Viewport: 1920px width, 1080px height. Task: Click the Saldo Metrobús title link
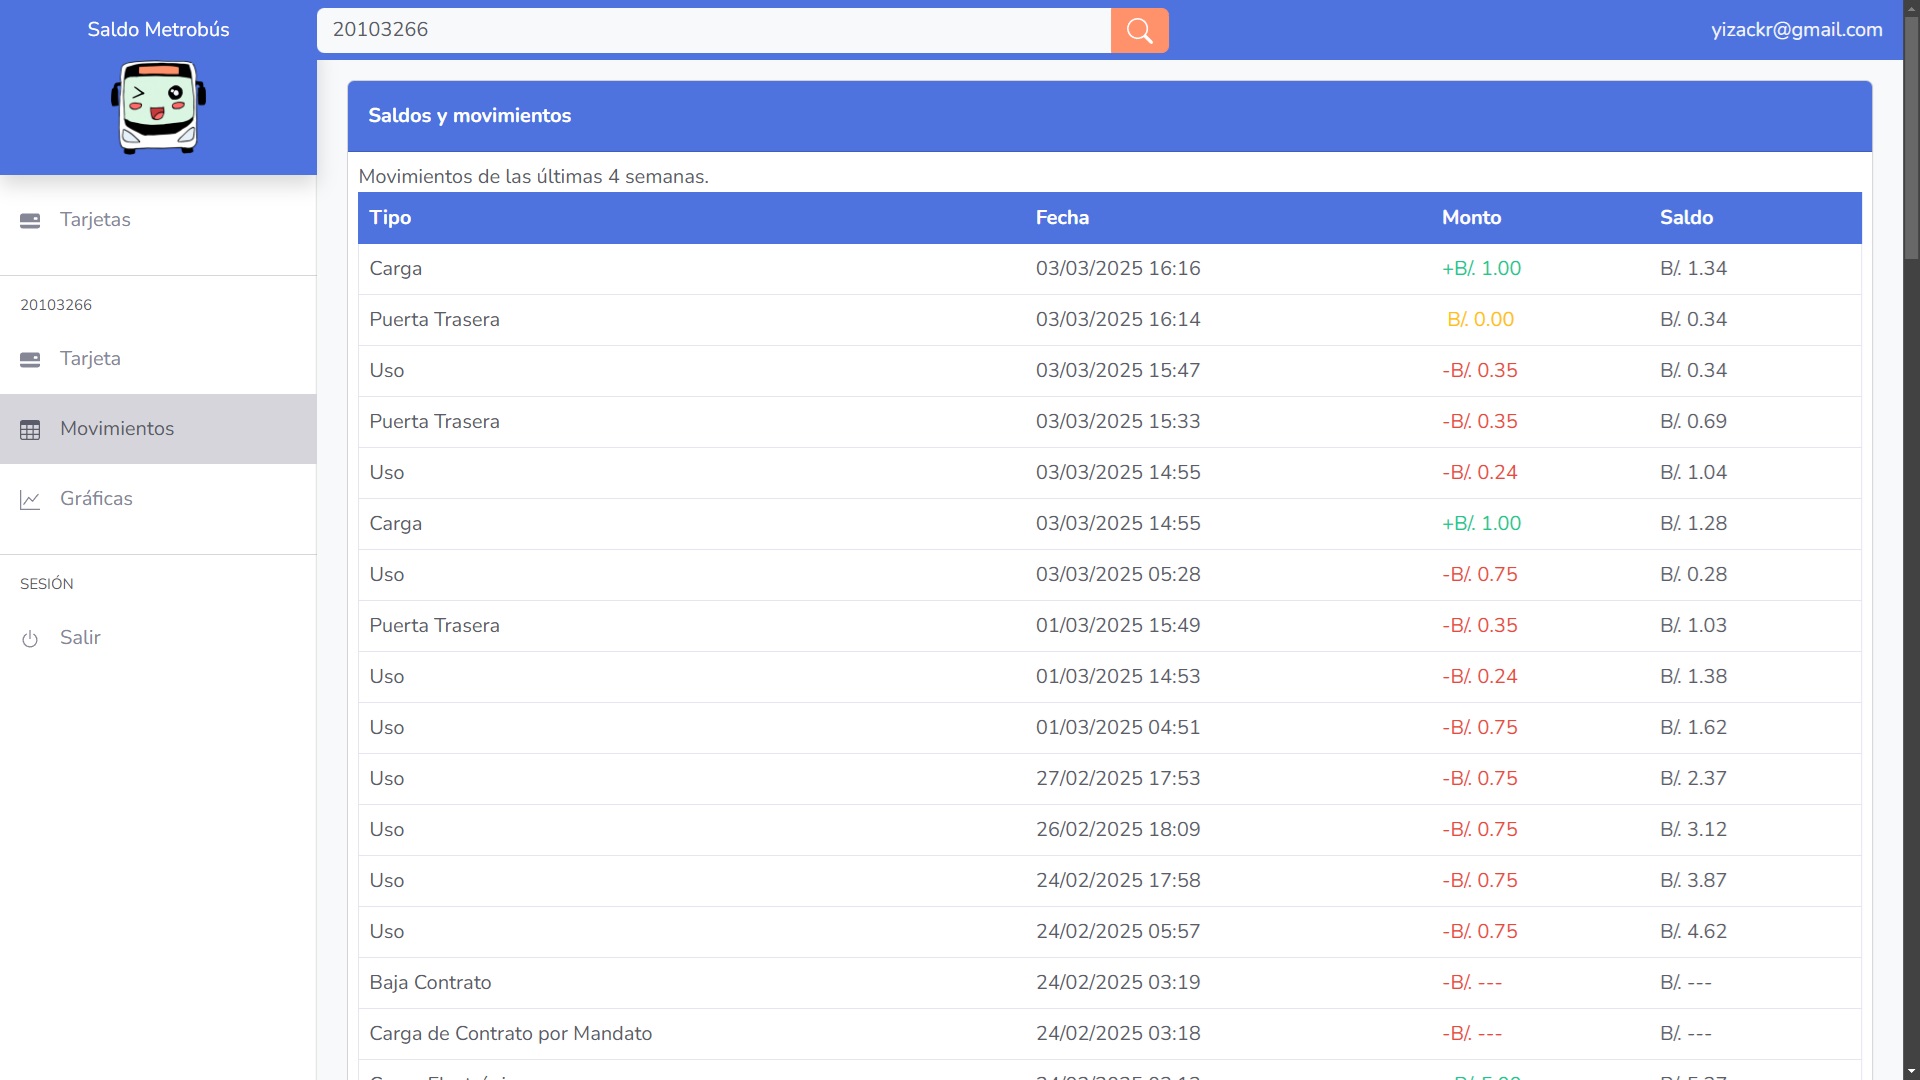pos(158,29)
